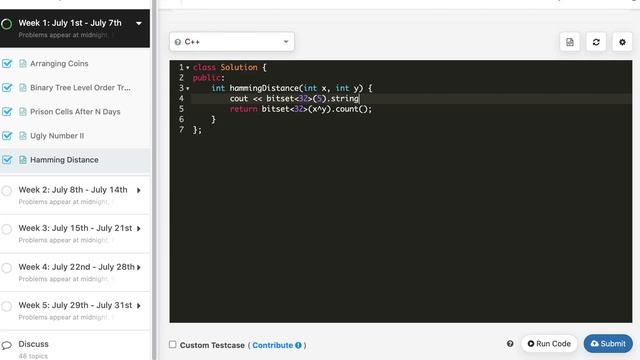Click the Week 2: July 8th - July 14th heading
Viewport: 640px width, 360px height.
(73, 190)
